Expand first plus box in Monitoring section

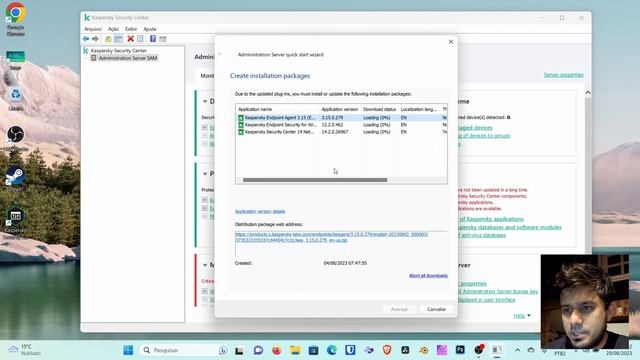click(204, 291)
